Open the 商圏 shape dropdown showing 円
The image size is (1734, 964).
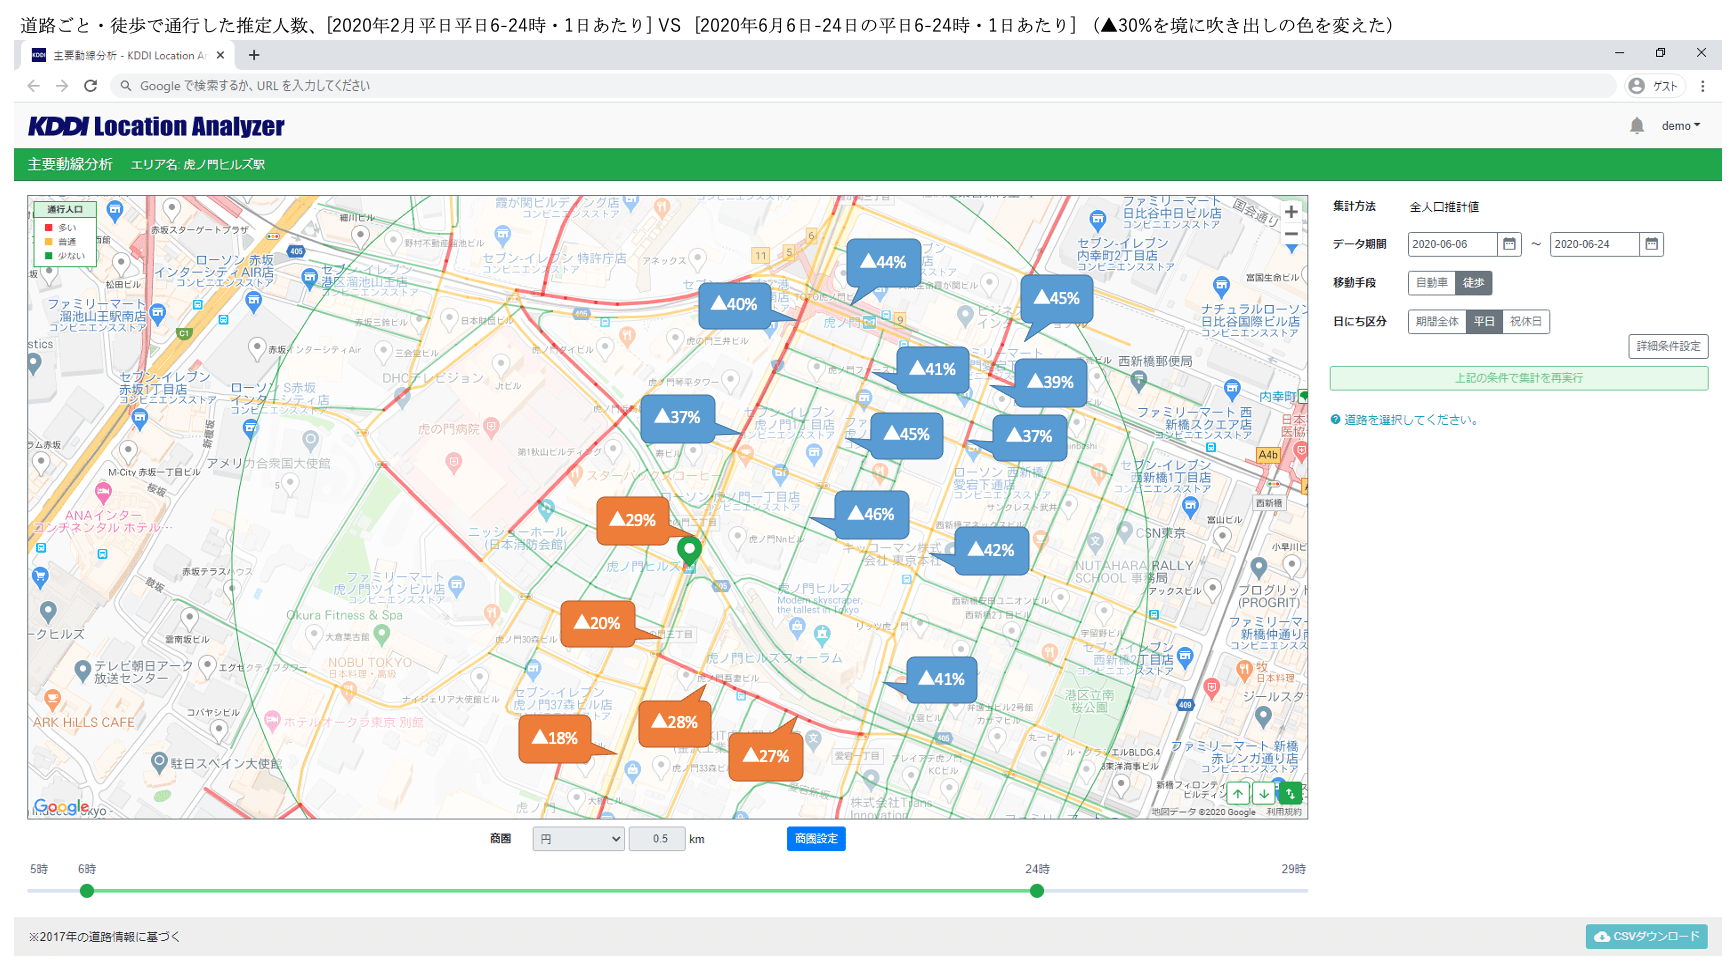[579, 839]
